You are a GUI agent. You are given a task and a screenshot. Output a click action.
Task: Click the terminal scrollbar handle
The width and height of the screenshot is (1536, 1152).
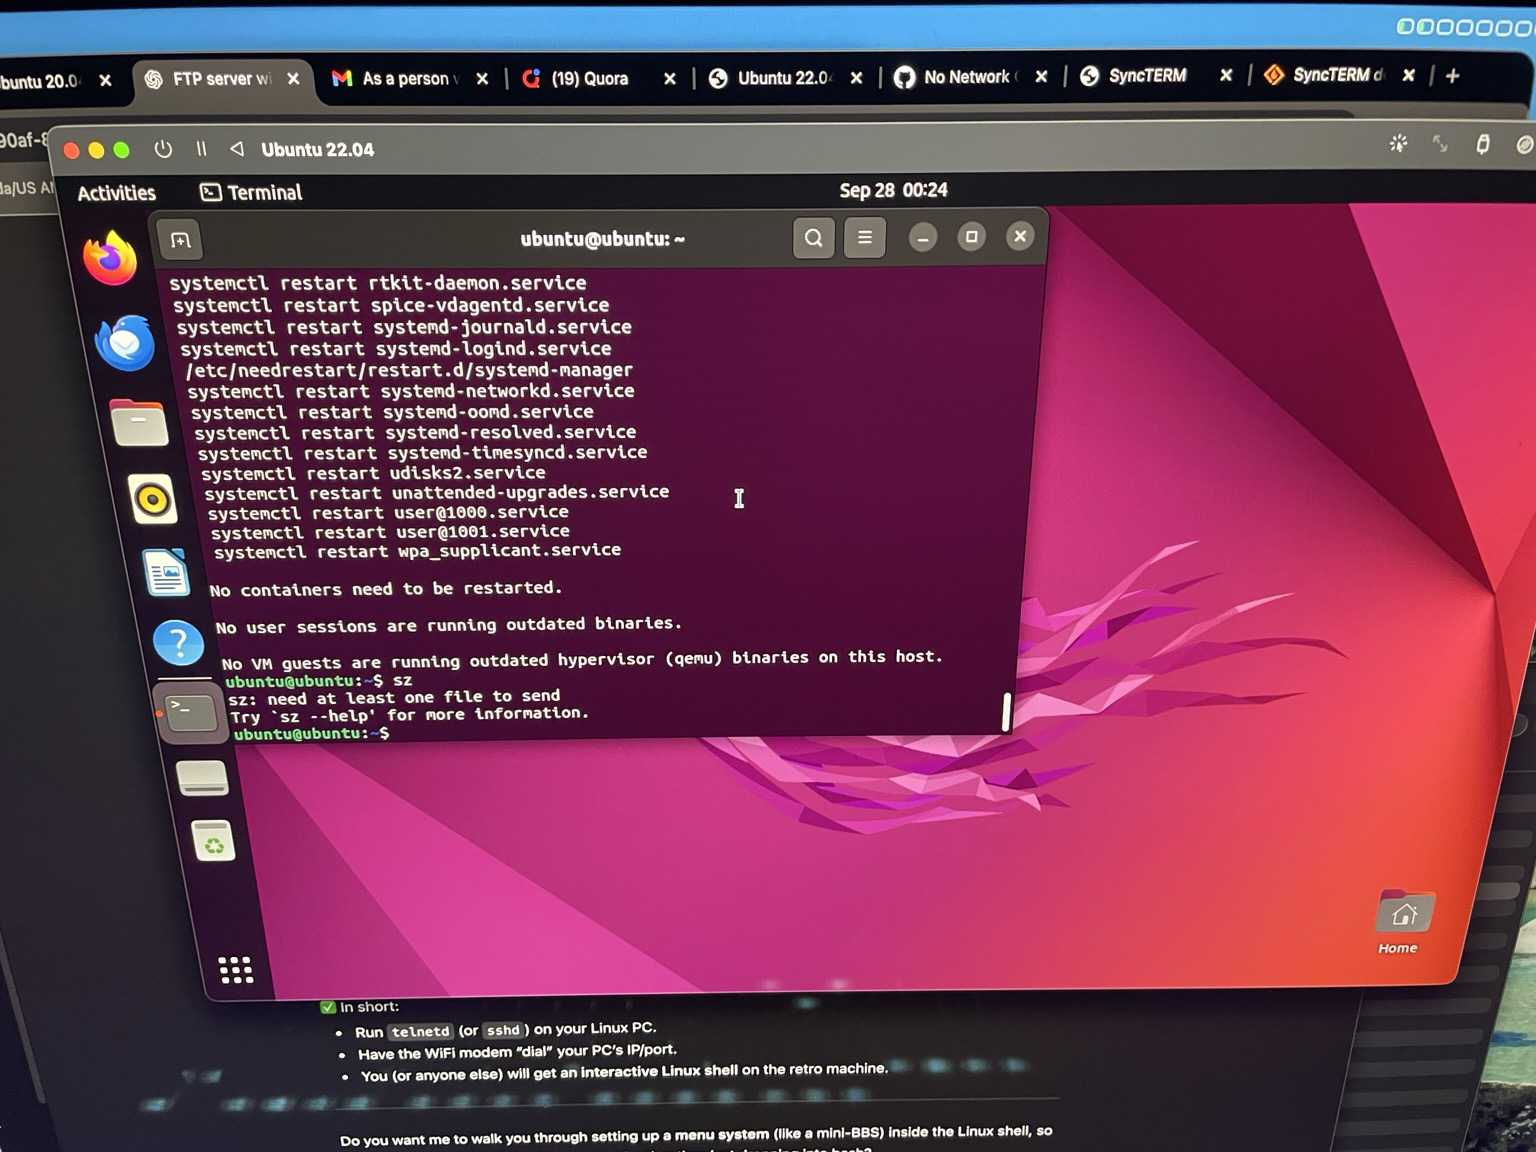point(1006,711)
